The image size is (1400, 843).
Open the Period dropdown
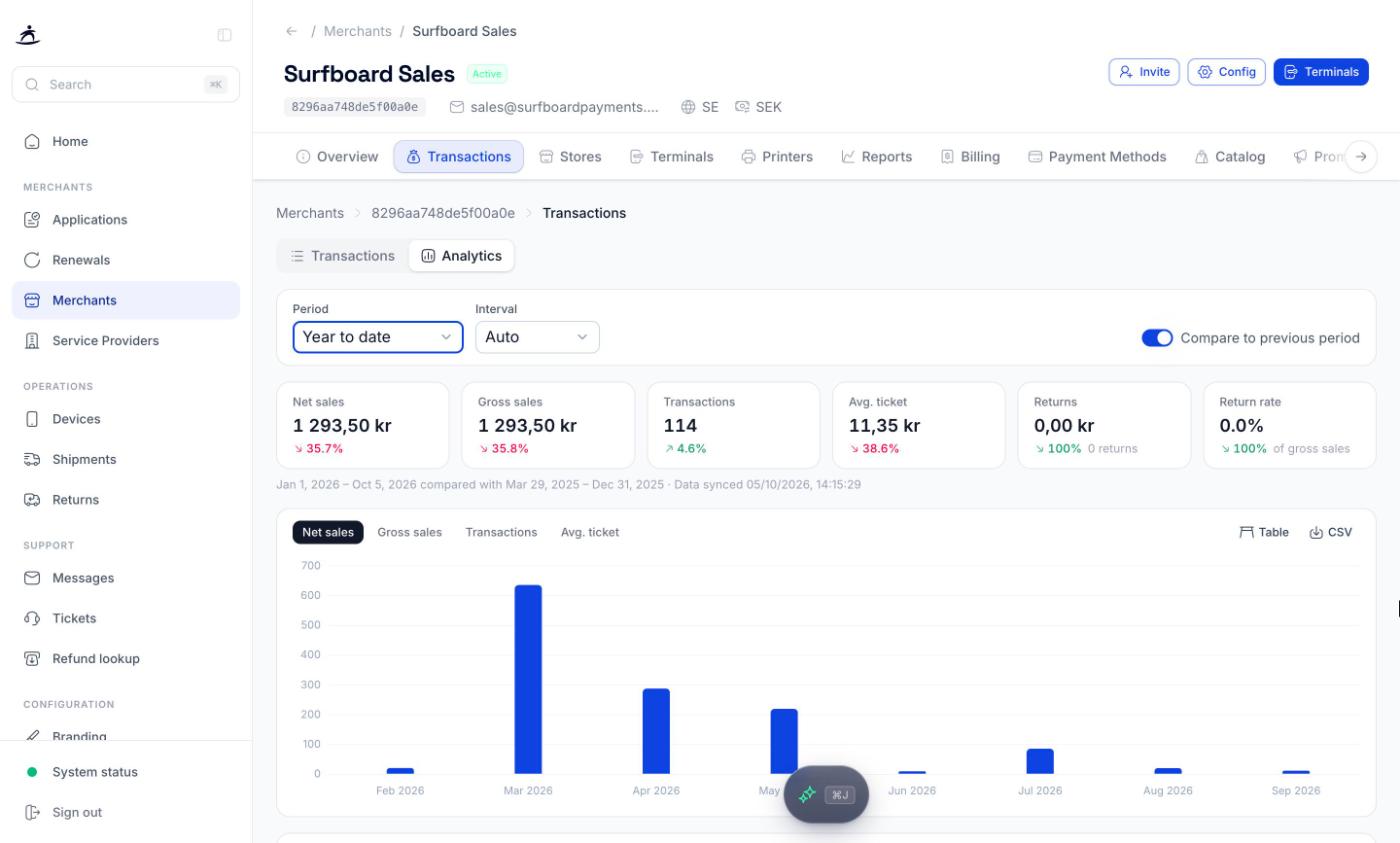coord(378,337)
